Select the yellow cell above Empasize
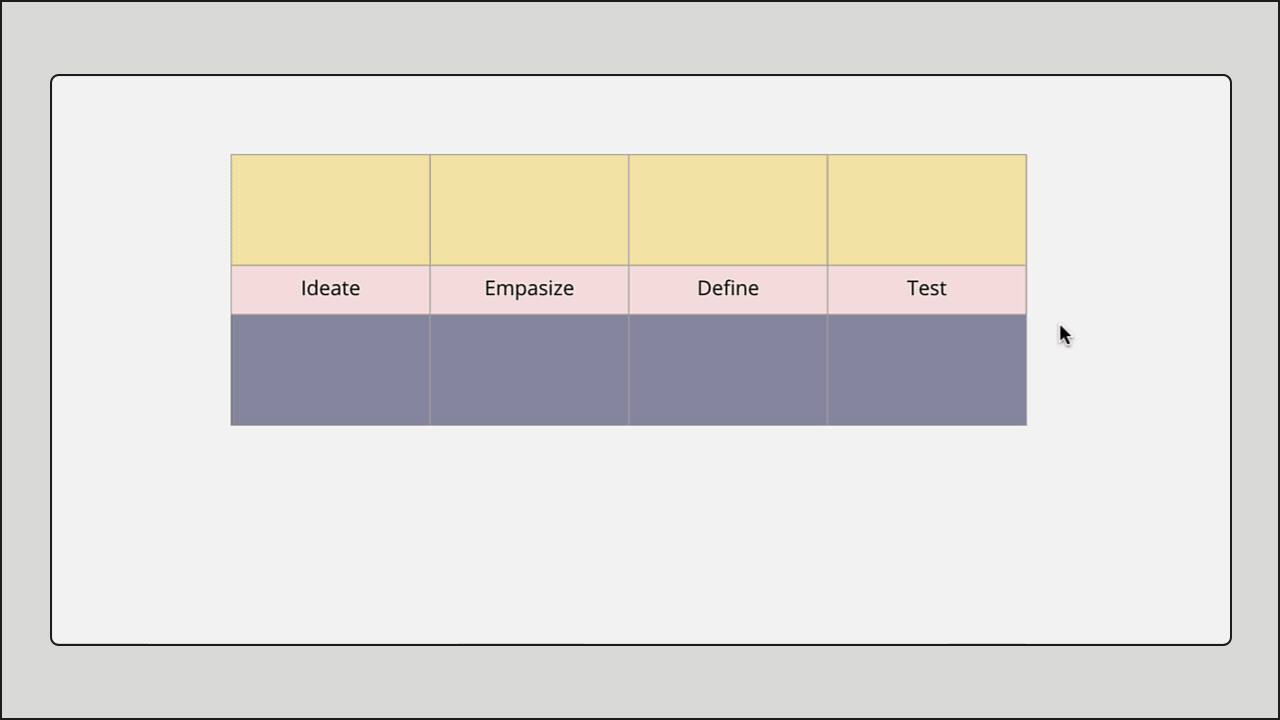1280x720 pixels. pyautogui.click(x=529, y=210)
